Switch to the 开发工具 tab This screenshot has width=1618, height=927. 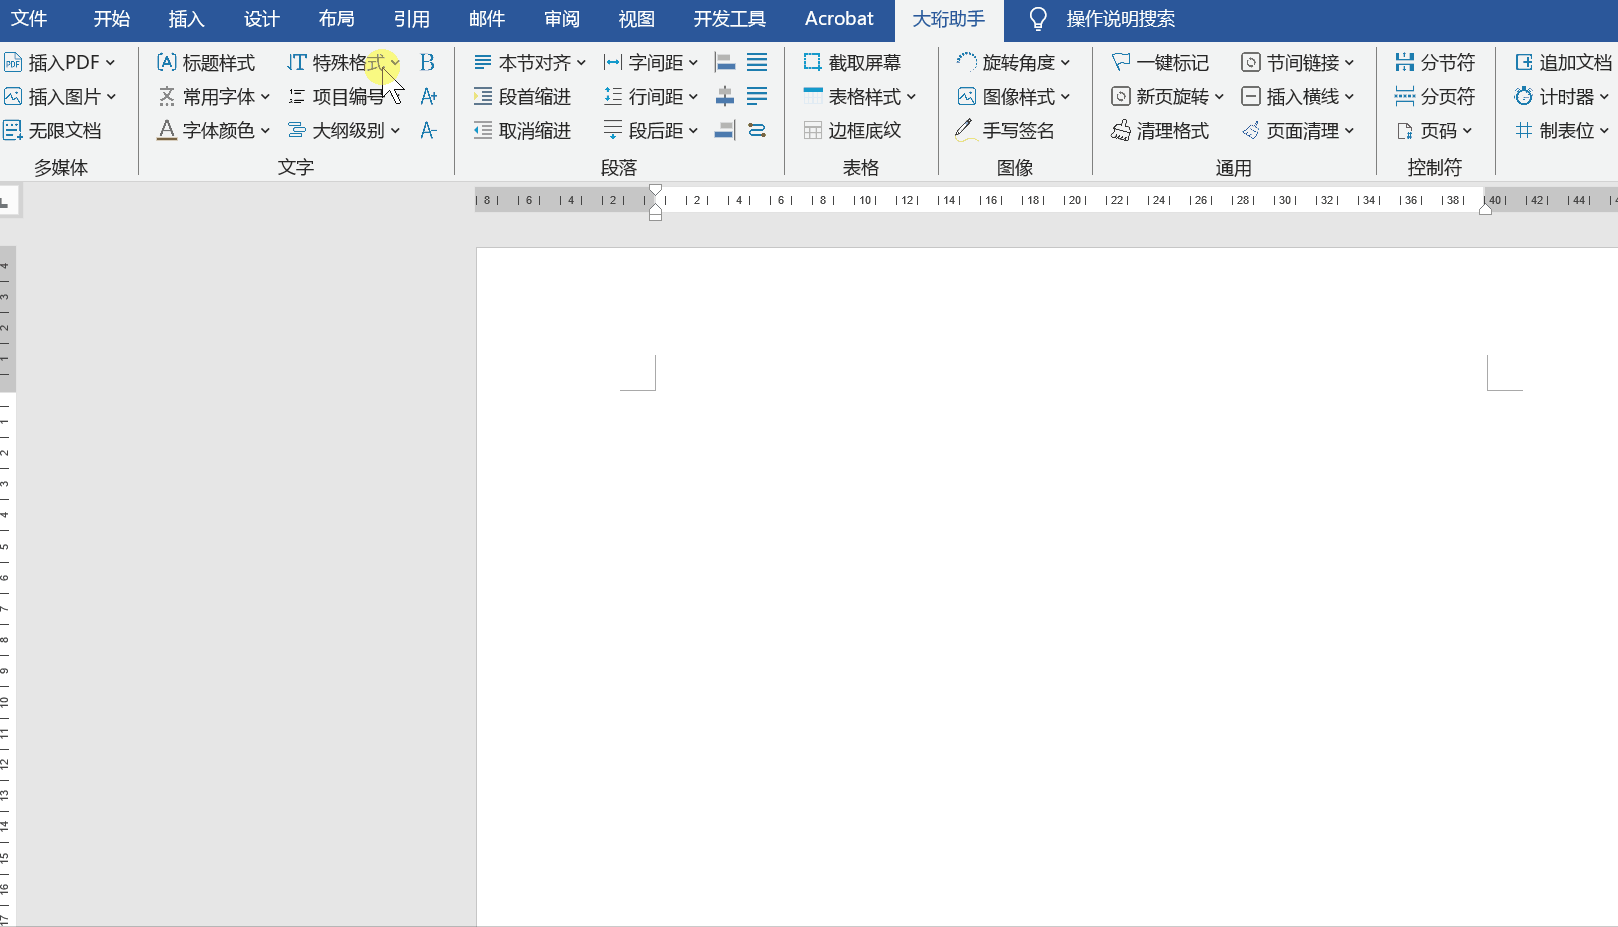[x=730, y=19]
